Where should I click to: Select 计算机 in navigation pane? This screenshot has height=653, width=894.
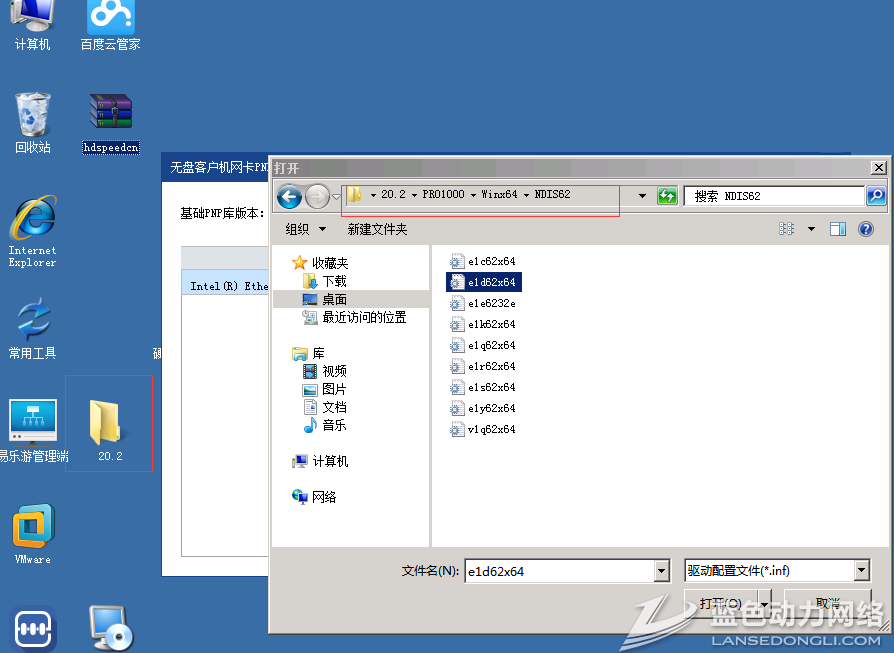(330, 461)
